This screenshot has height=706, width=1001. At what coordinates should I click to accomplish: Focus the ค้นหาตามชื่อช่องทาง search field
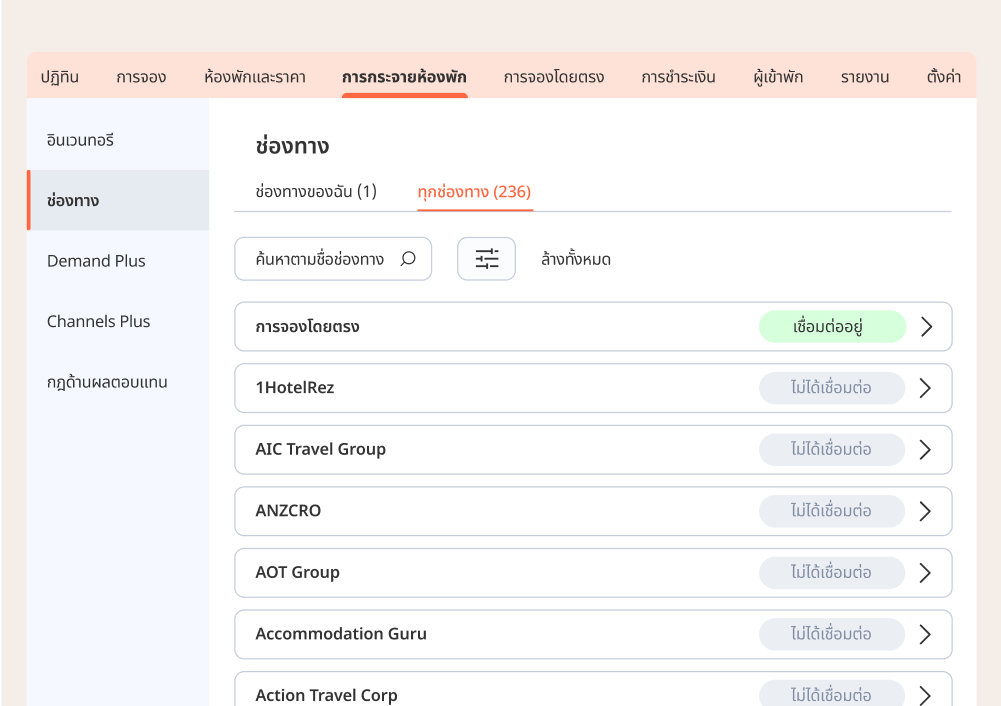point(320,259)
